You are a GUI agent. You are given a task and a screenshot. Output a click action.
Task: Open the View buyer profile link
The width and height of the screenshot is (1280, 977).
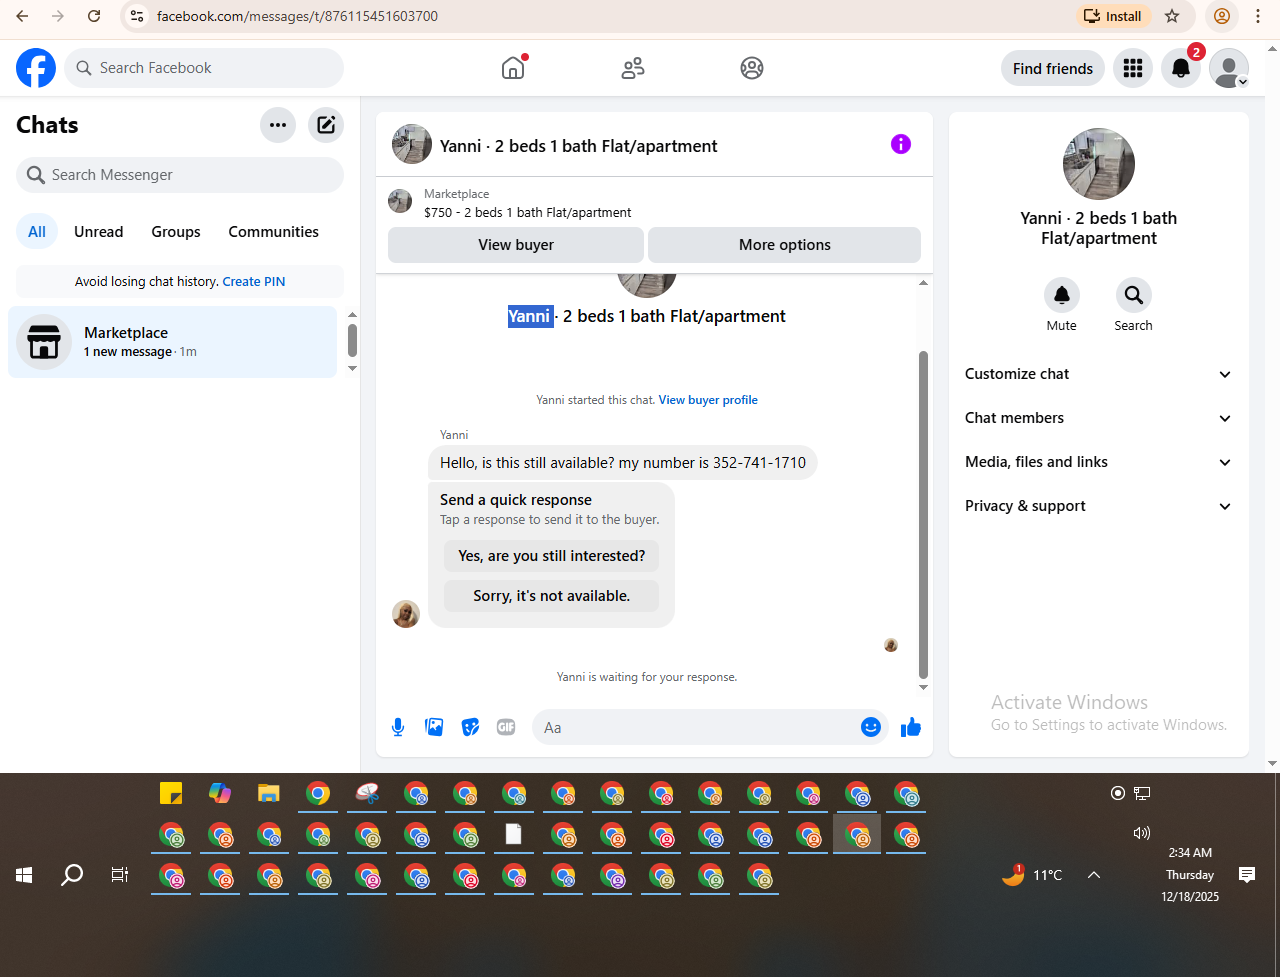pyautogui.click(x=708, y=400)
